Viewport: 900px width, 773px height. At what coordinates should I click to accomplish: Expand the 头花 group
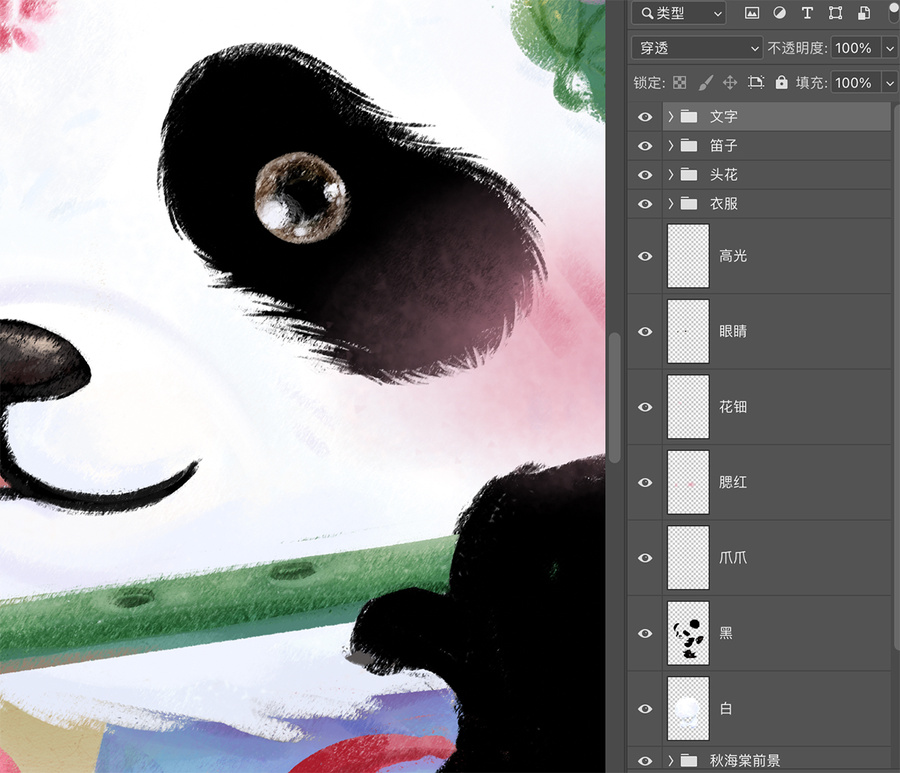670,174
